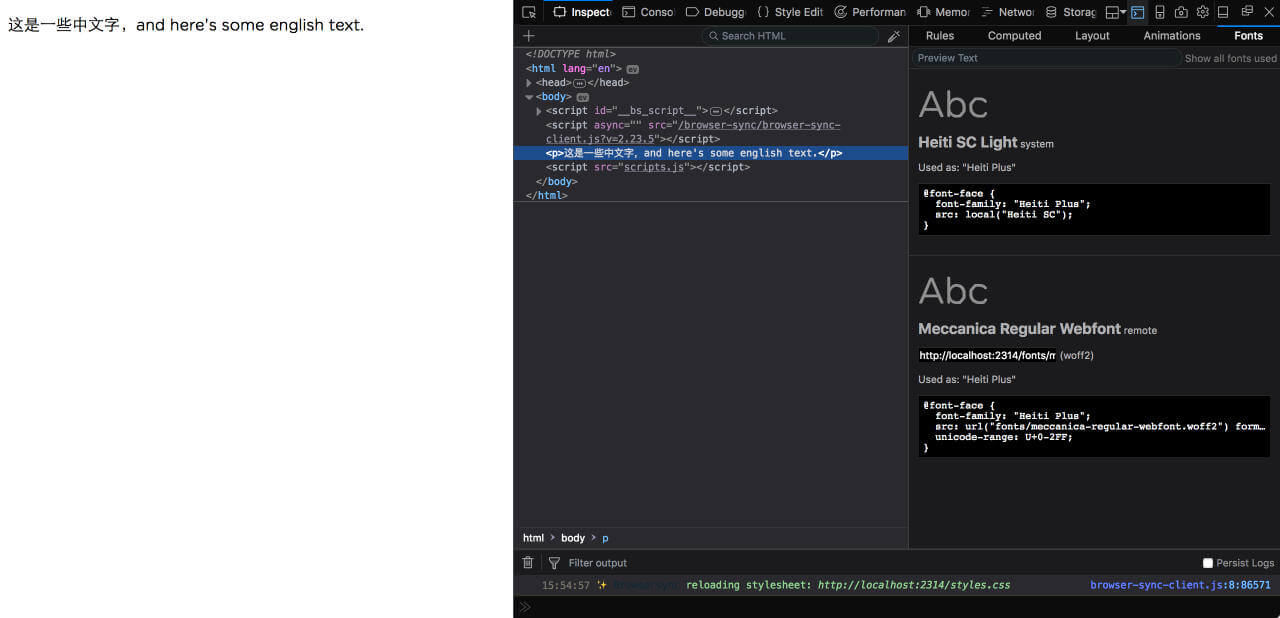Enable Responsive Design Mode
Viewport: 1280px width, 618px height.
coord(1159,12)
